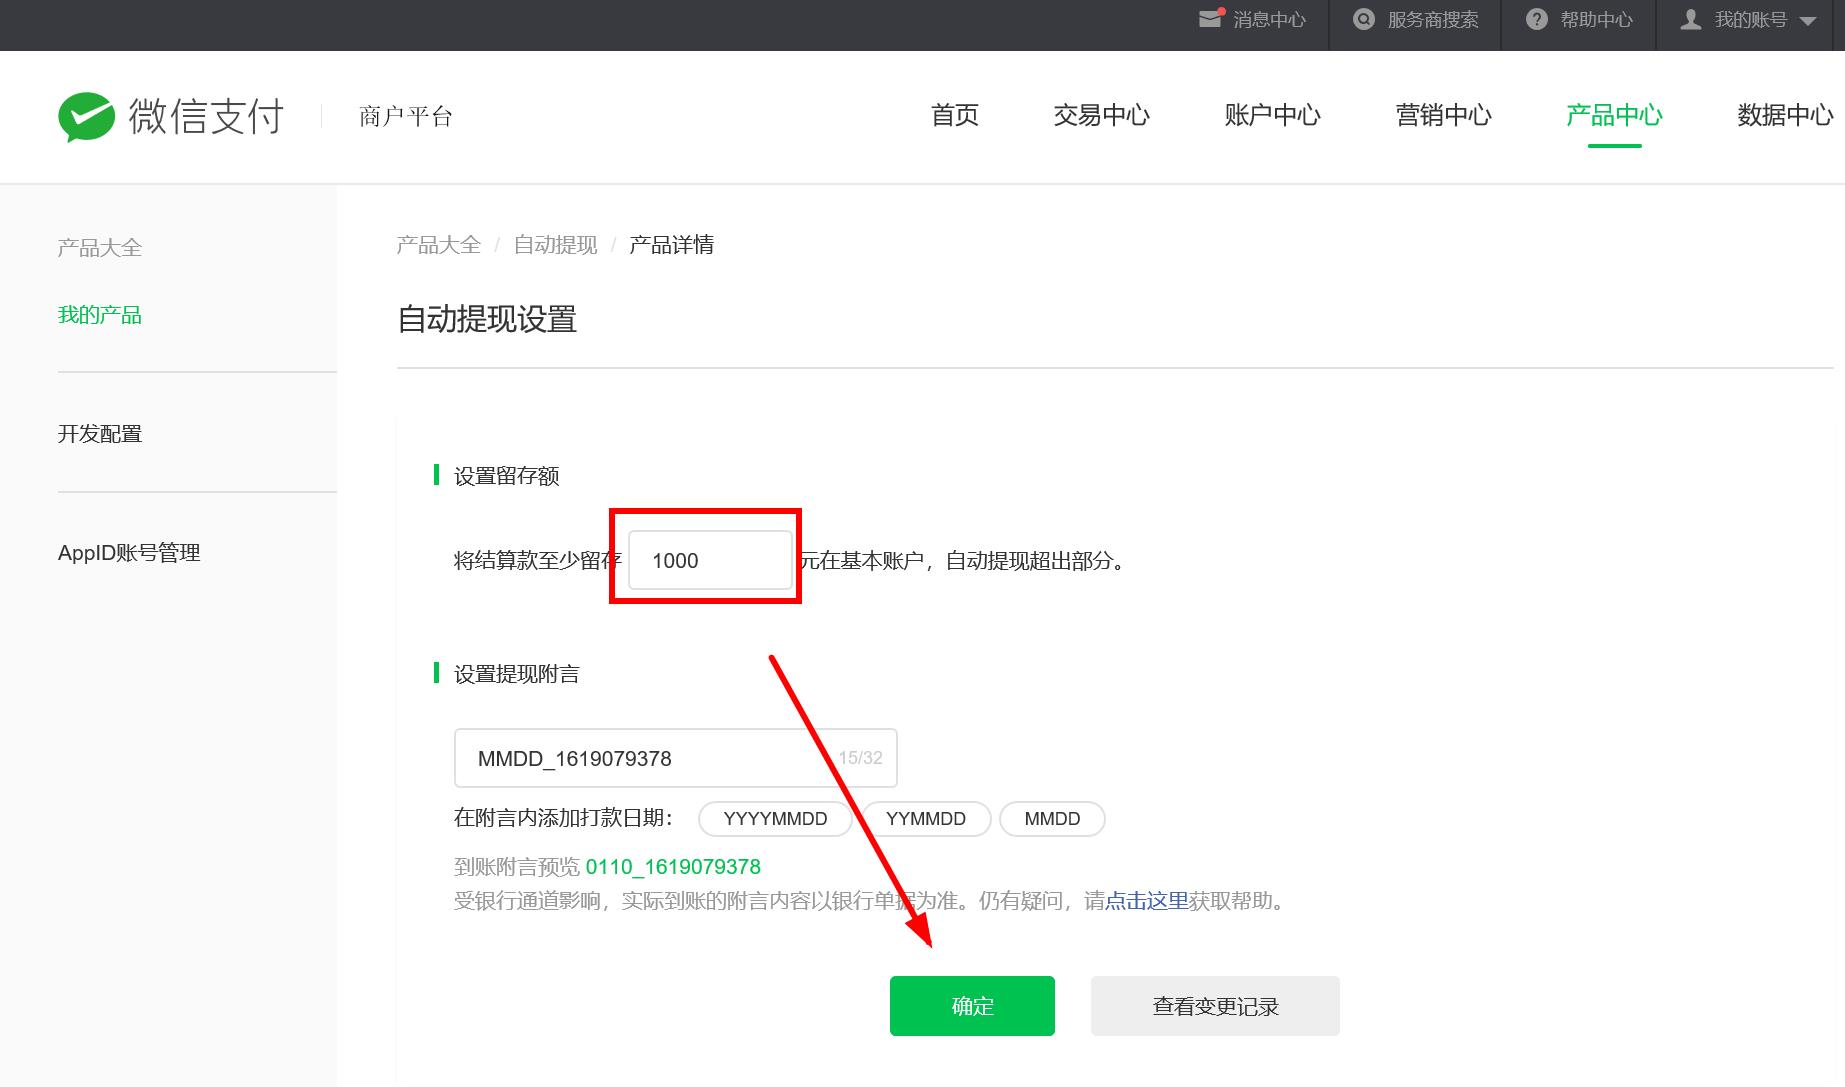The width and height of the screenshot is (1845, 1087).
Task: Open 开发配置 in the sidebar
Action: [100, 433]
